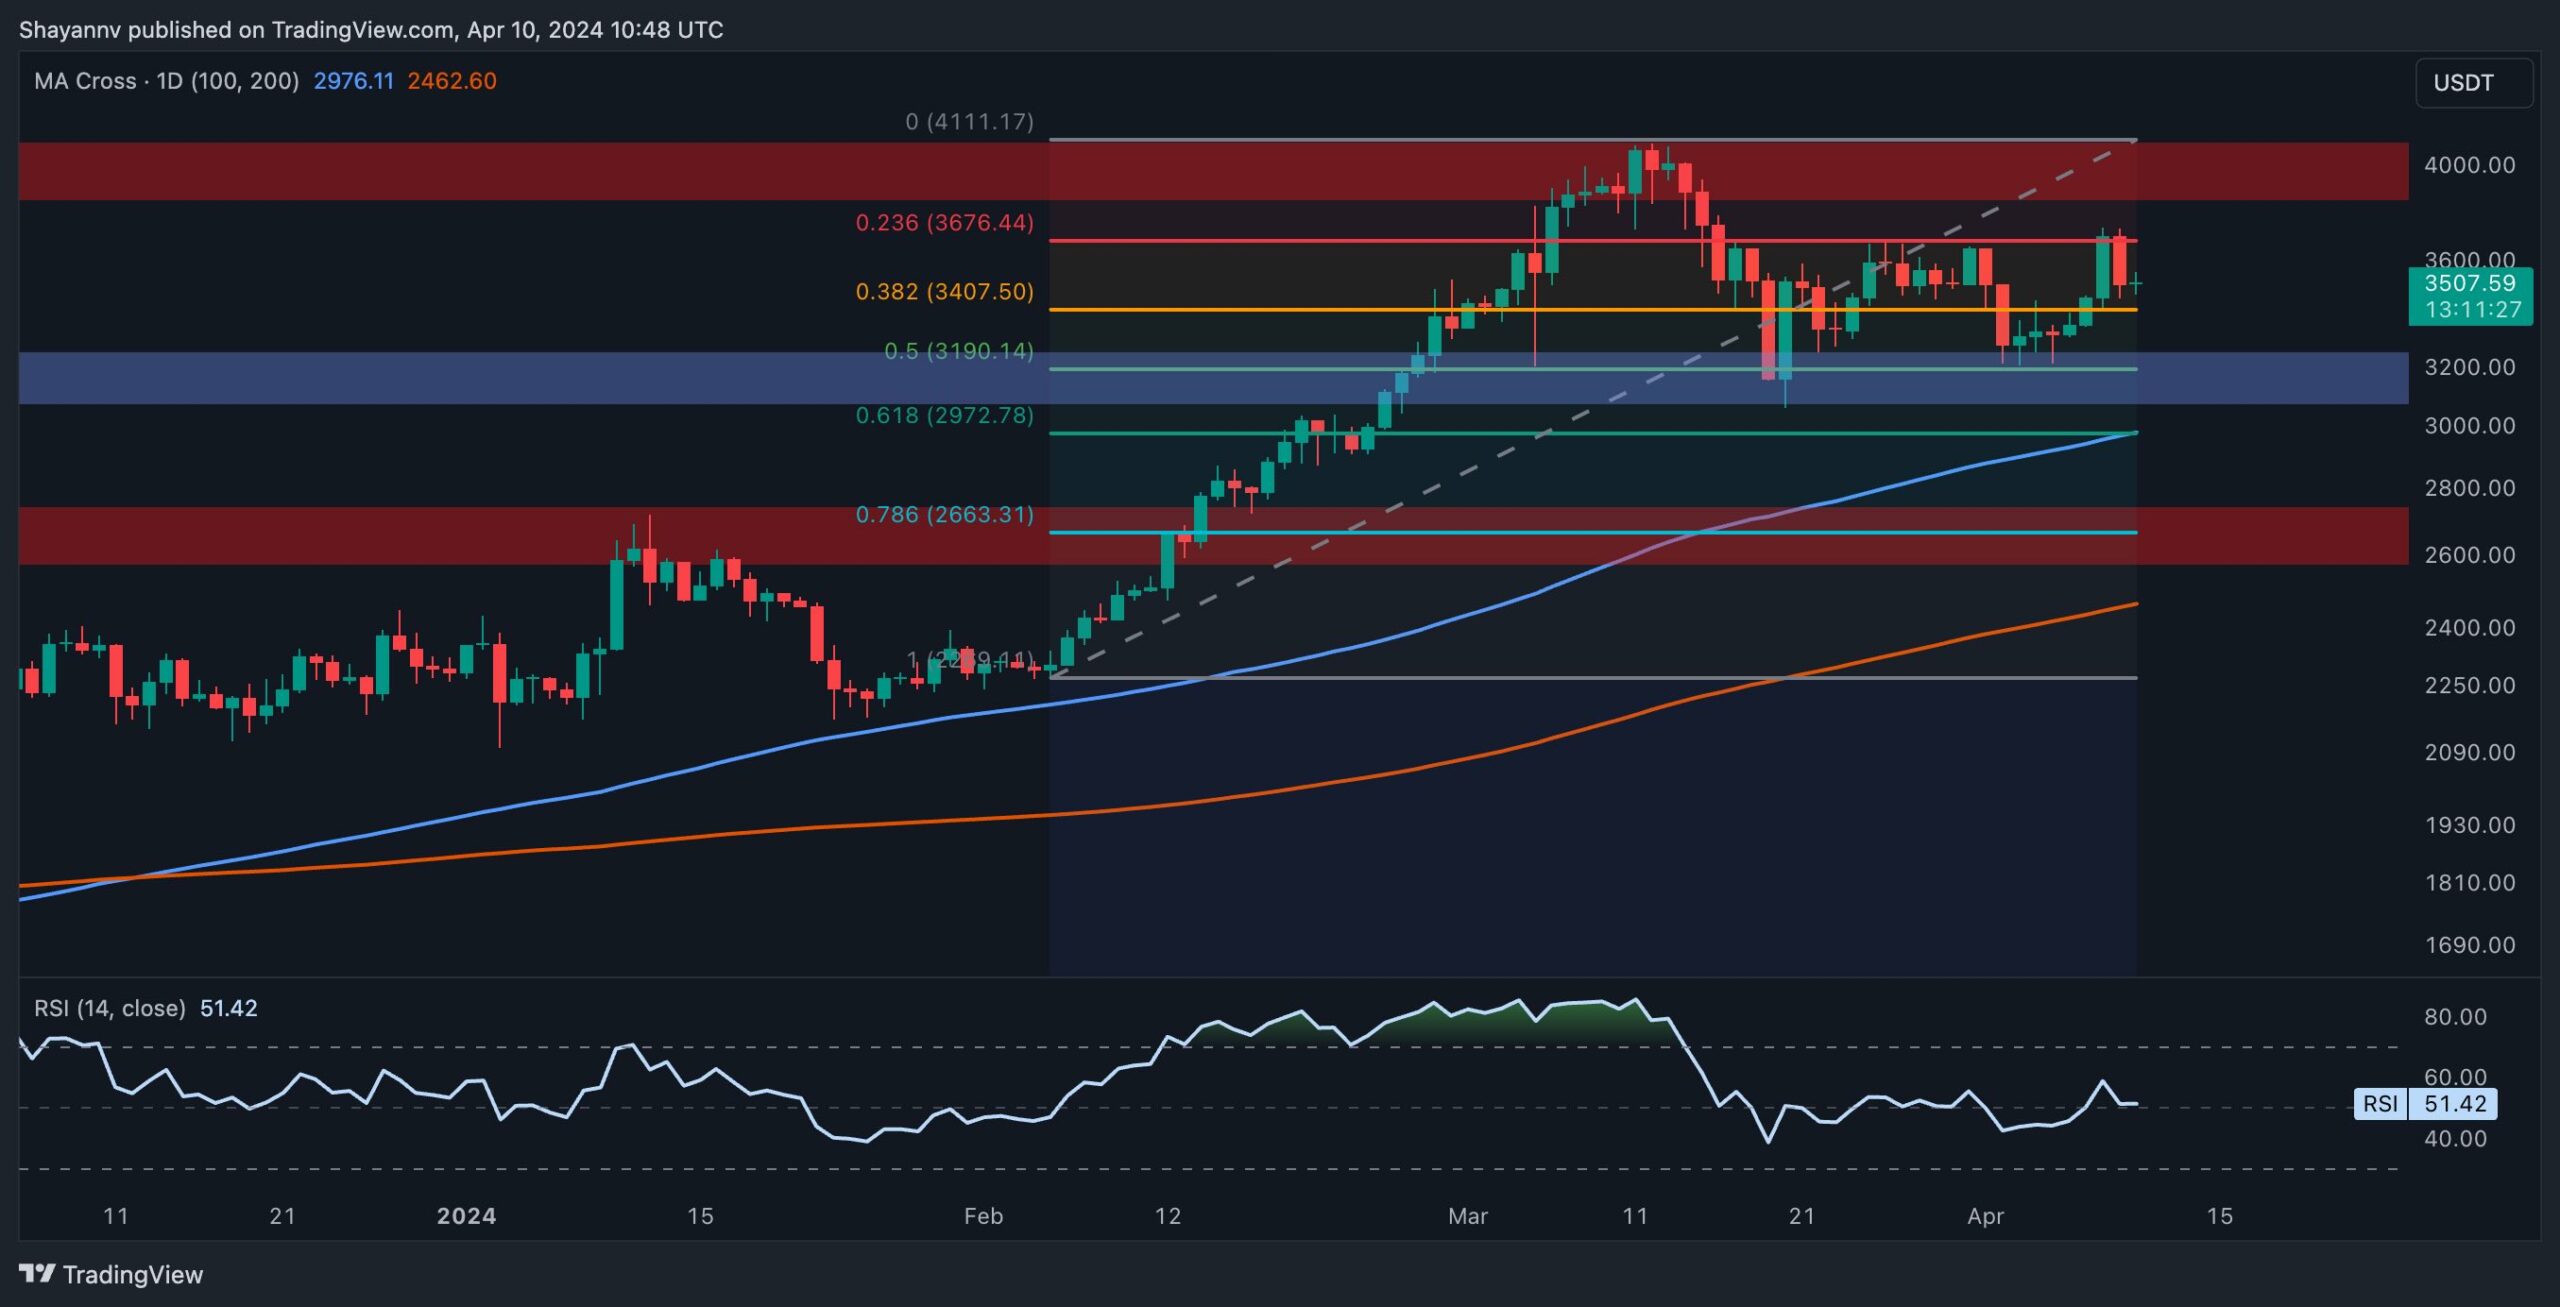Click the 0 (4111.17) Fibonacci top label
The image size is (2560, 1307).
[969, 122]
